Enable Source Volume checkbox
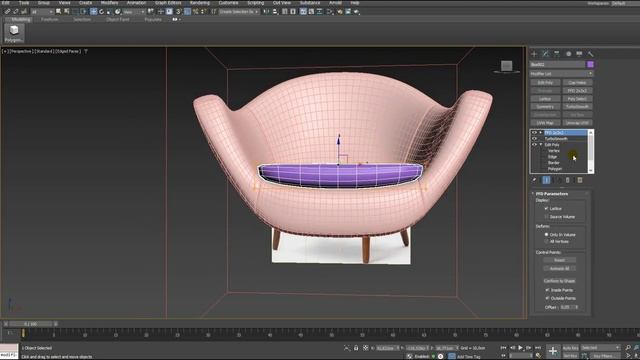 pyautogui.click(x=546, y=217)
